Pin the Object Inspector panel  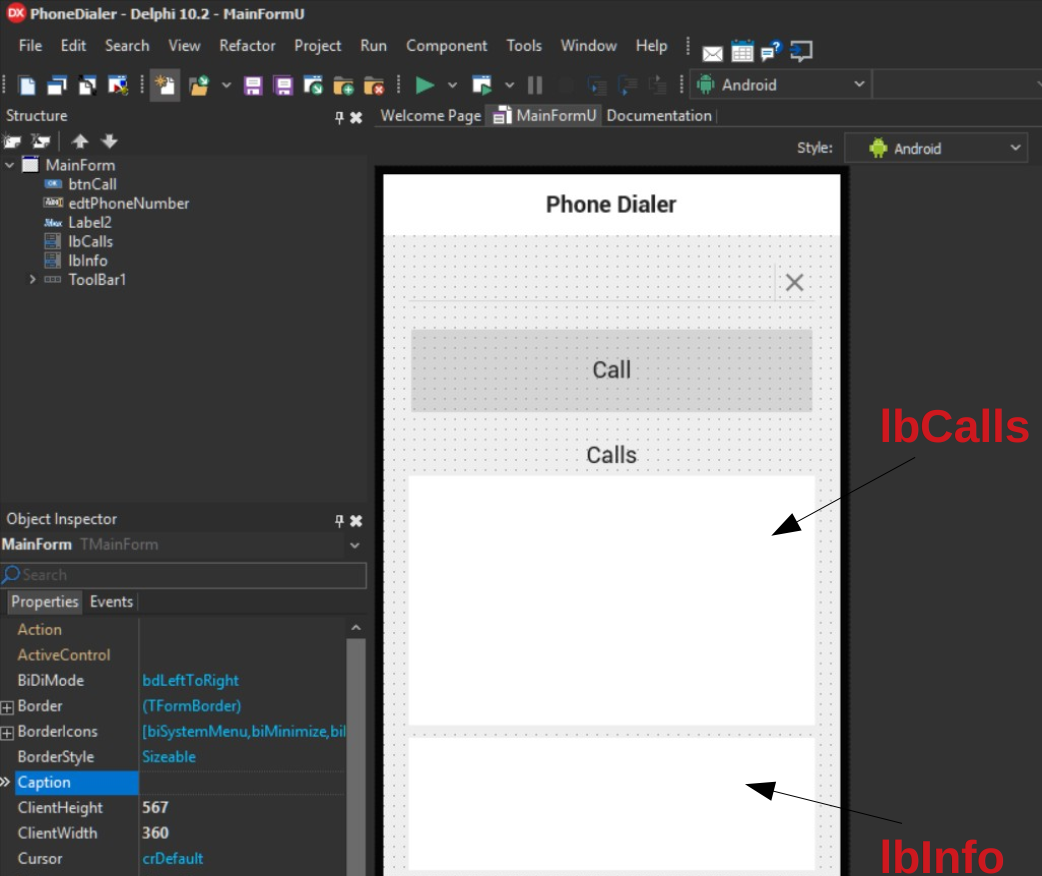340,520
